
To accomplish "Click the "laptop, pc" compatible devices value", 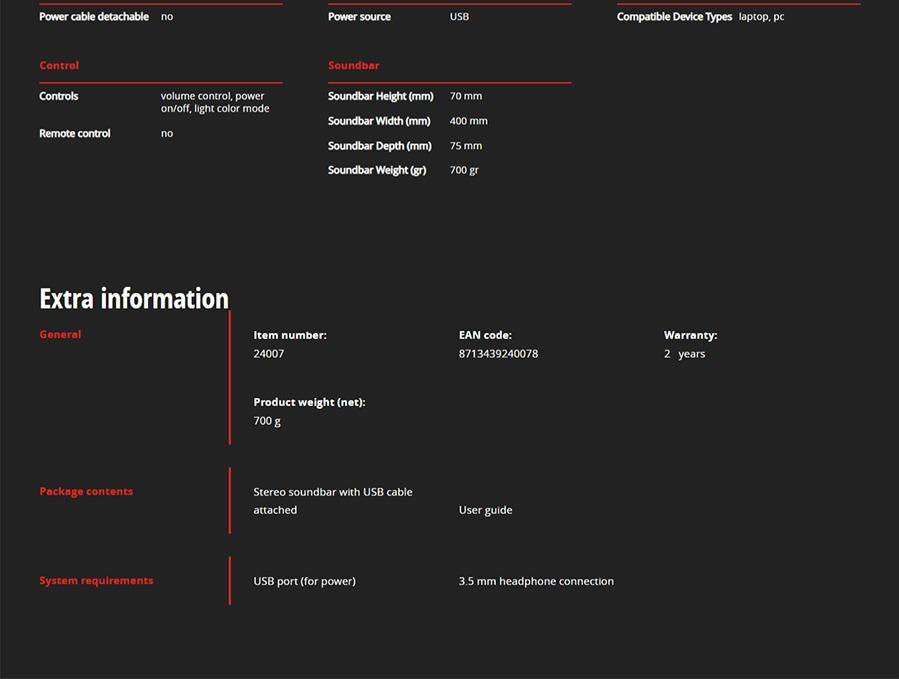I will [x=761, y=17].
